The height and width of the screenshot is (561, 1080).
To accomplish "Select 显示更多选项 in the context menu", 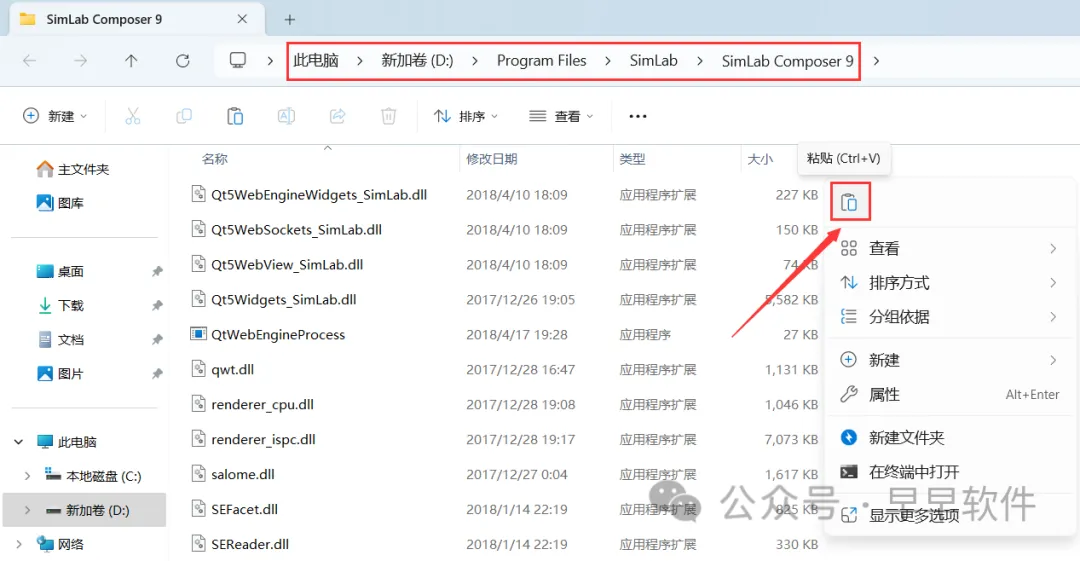I will [951, 515].
